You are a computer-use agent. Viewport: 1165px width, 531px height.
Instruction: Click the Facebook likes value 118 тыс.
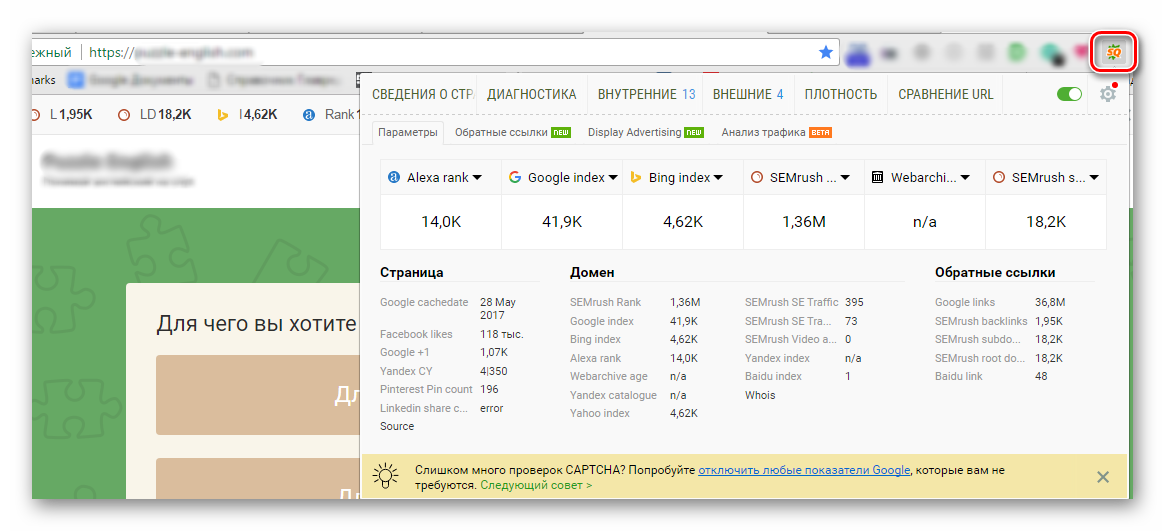[x=502, y=334]
